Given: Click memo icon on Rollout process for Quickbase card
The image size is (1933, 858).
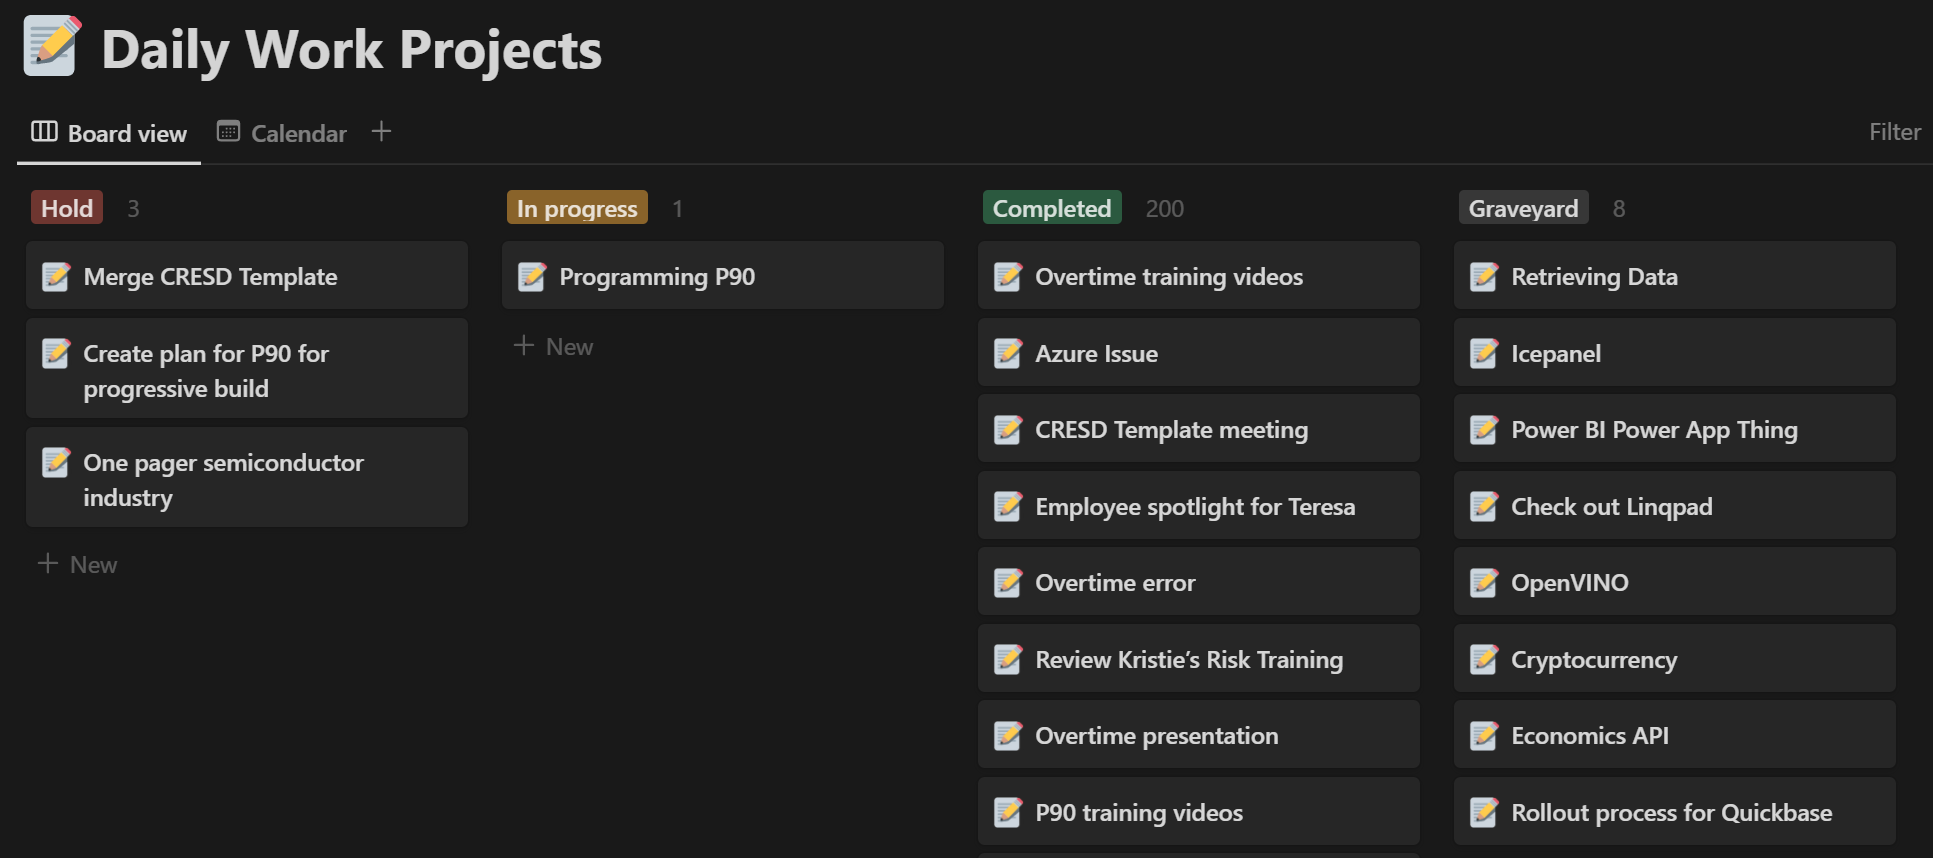Looking at the screenshot, I should coord(1484,812).
